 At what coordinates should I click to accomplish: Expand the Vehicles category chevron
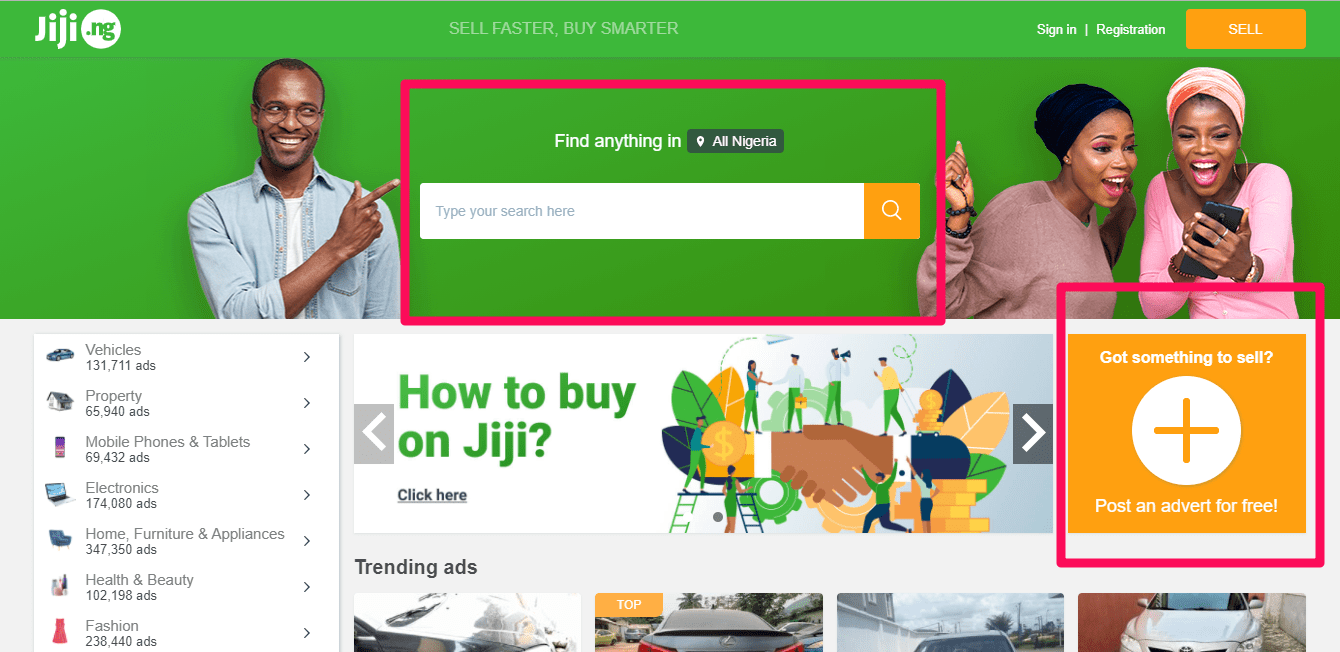point(307,357)
